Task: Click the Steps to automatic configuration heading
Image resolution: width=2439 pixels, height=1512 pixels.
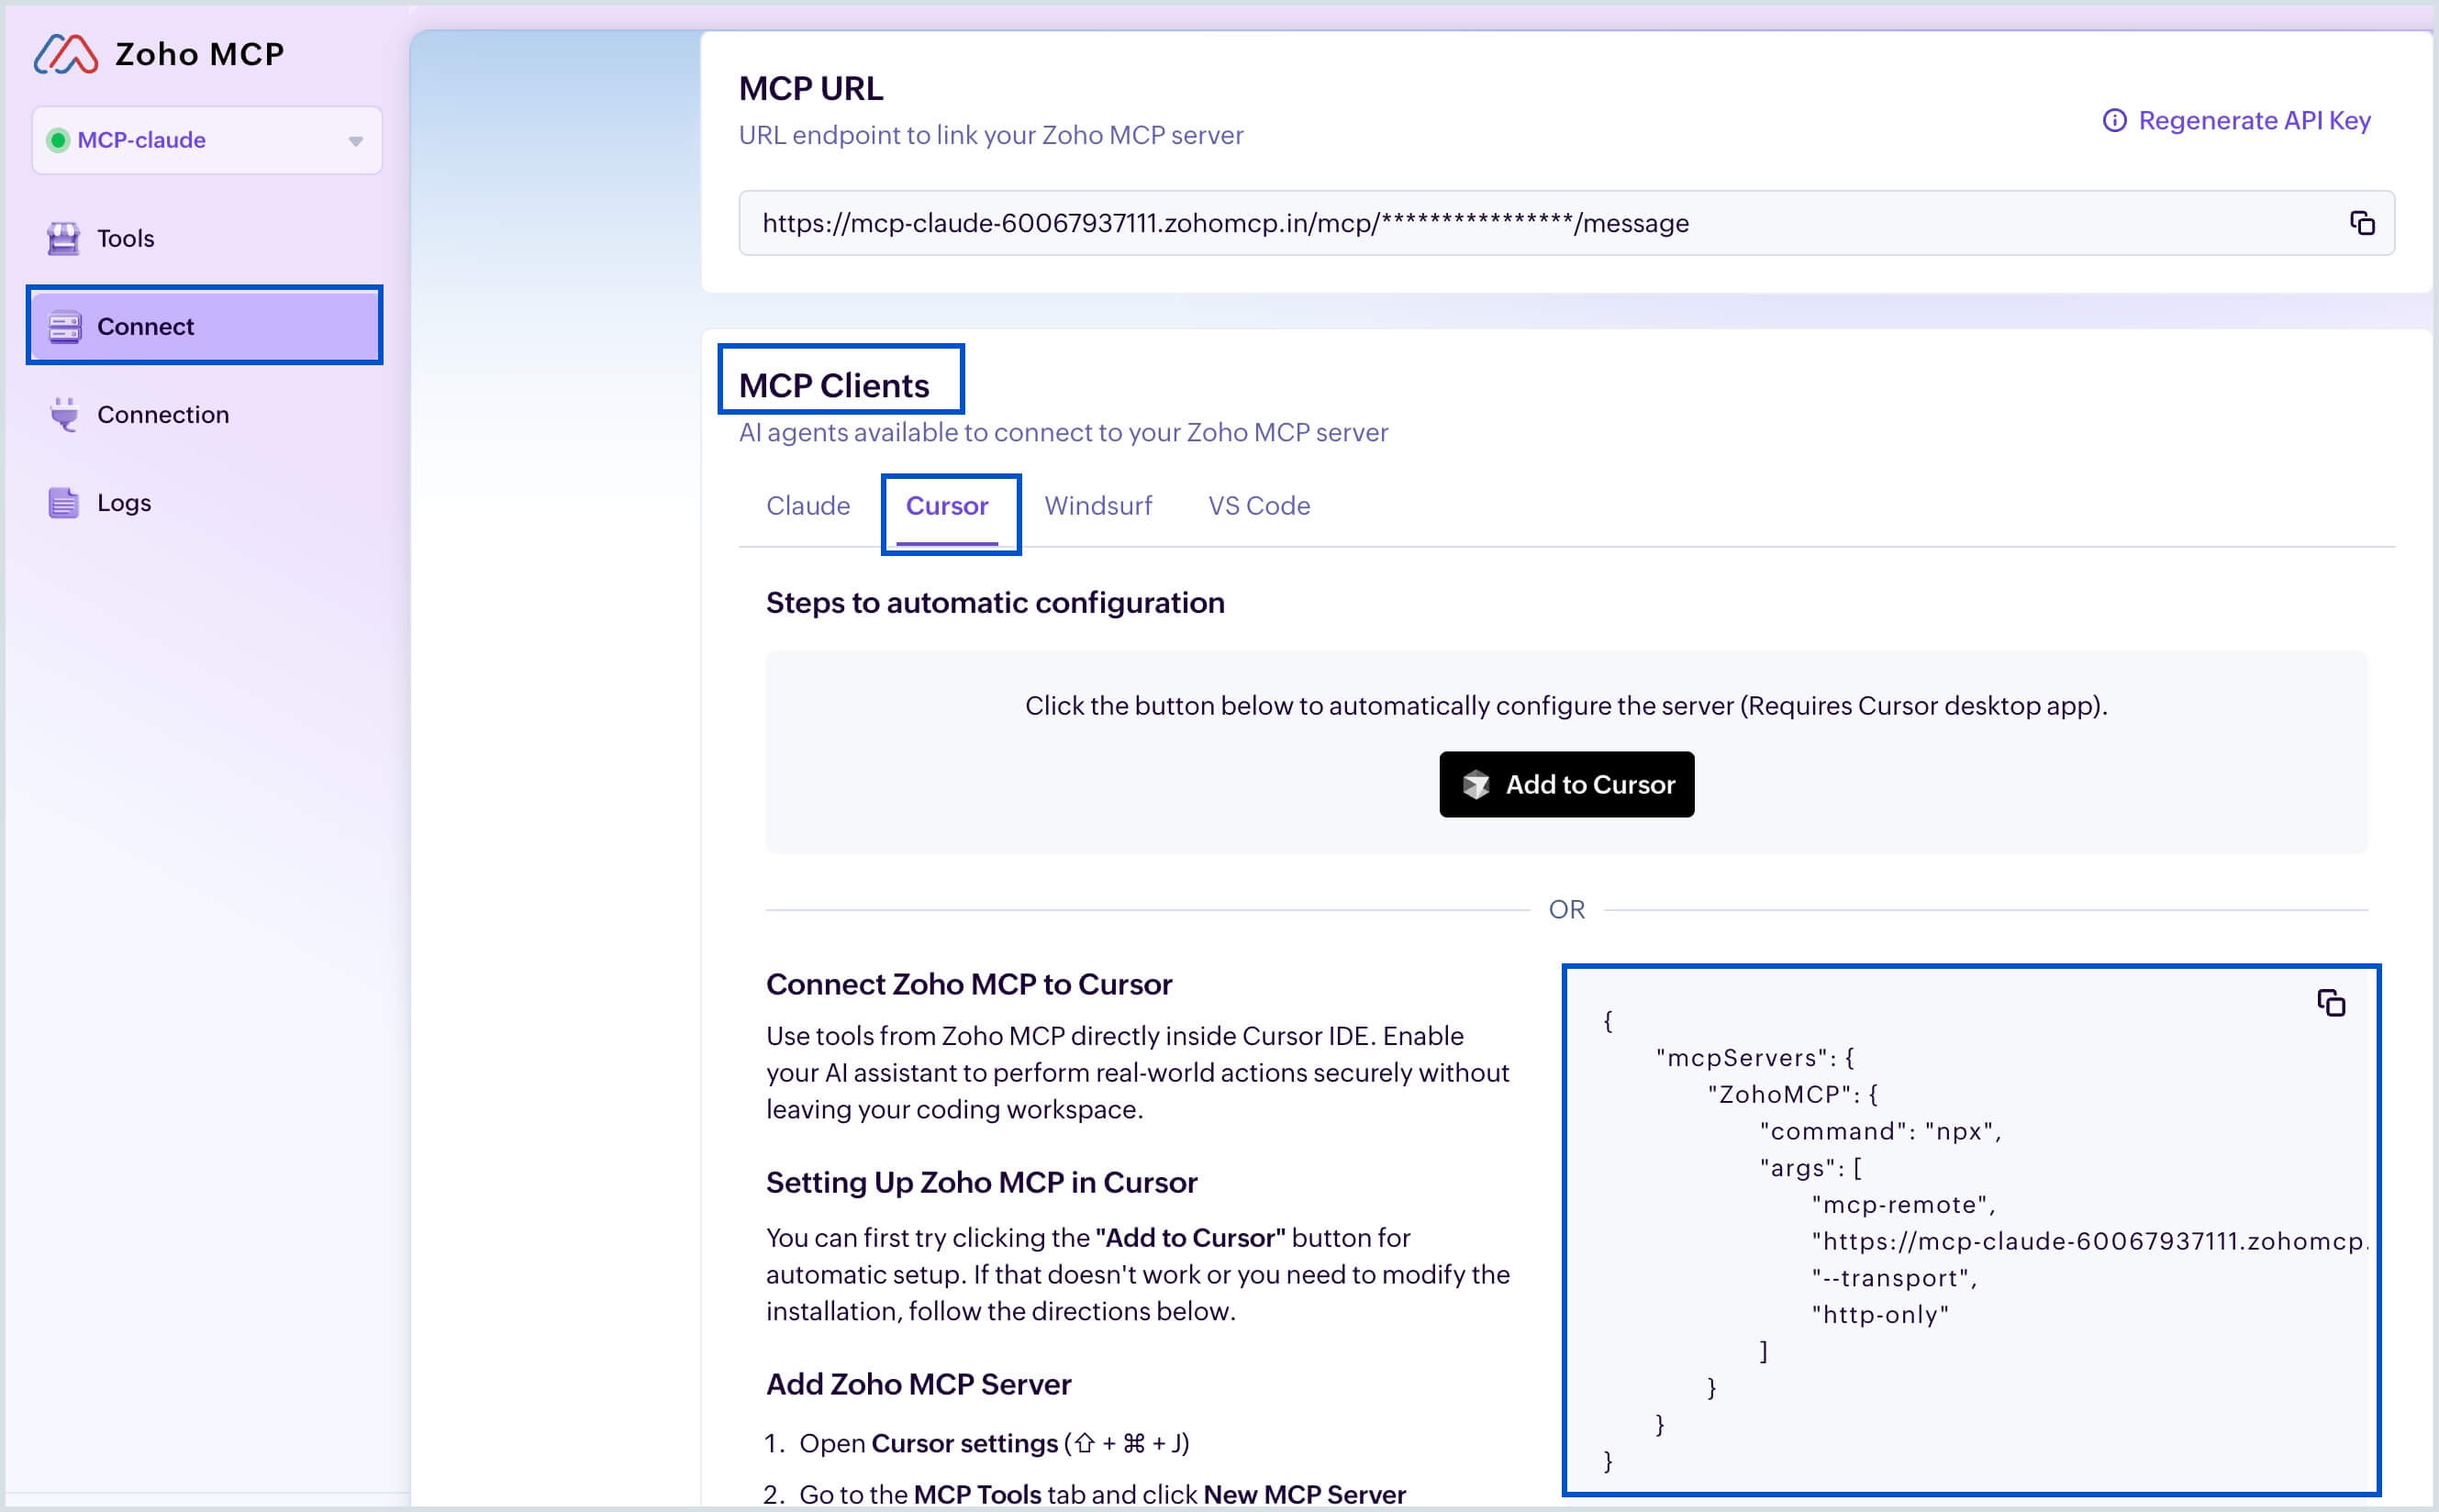Action: coord(995,603)
